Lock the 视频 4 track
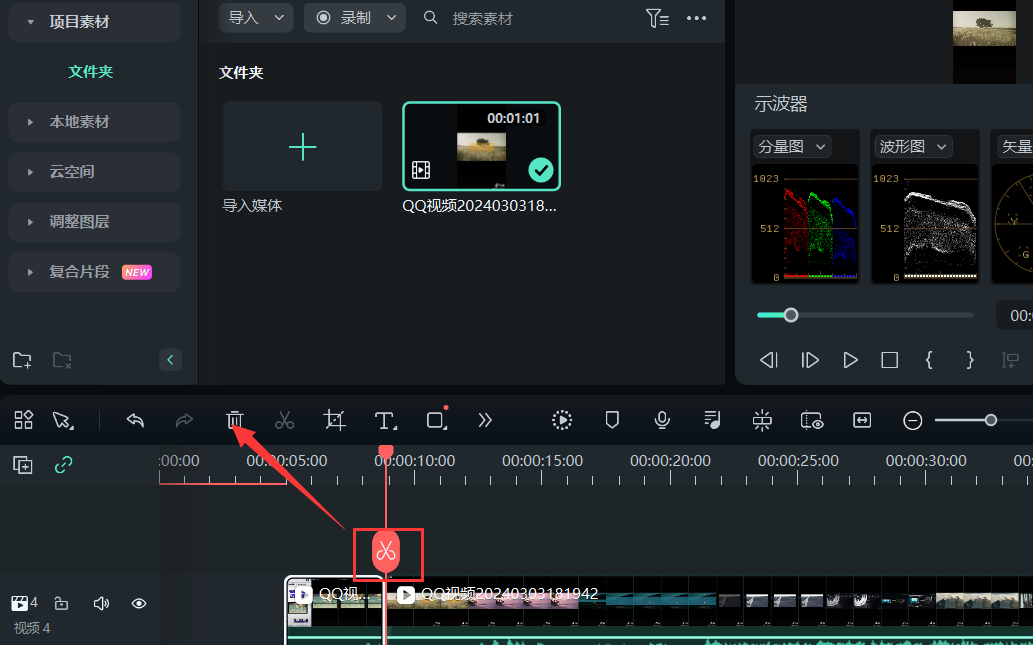Viewport: 1033px width, 645px height. tap(61, 603)
